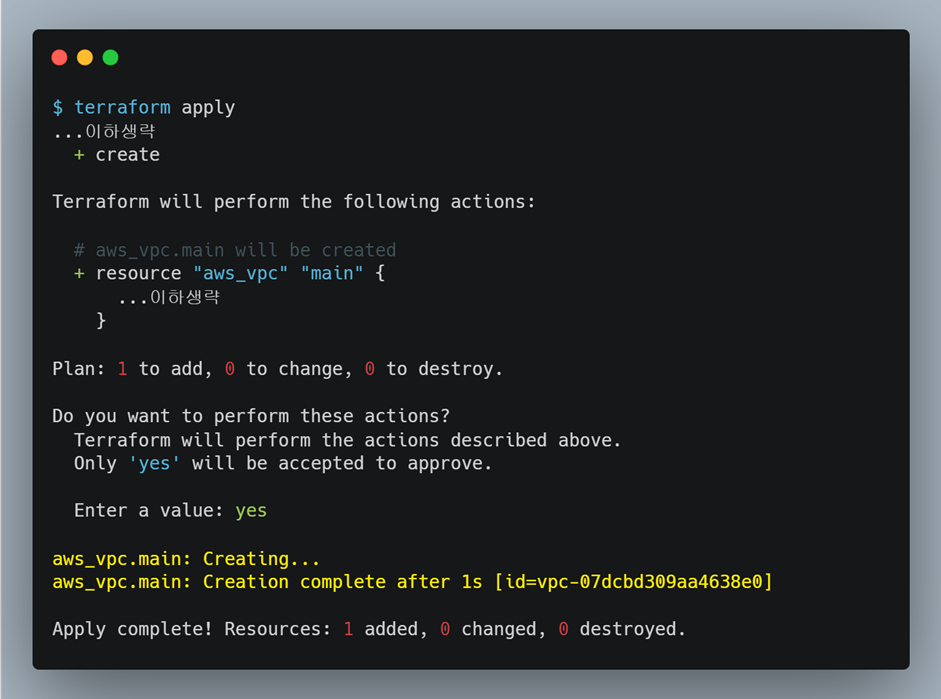Click the 'Plan: 1 to add' summary line
Image resolution: width=941 pixels, height=699 pixels.
[x=277, y=369]
